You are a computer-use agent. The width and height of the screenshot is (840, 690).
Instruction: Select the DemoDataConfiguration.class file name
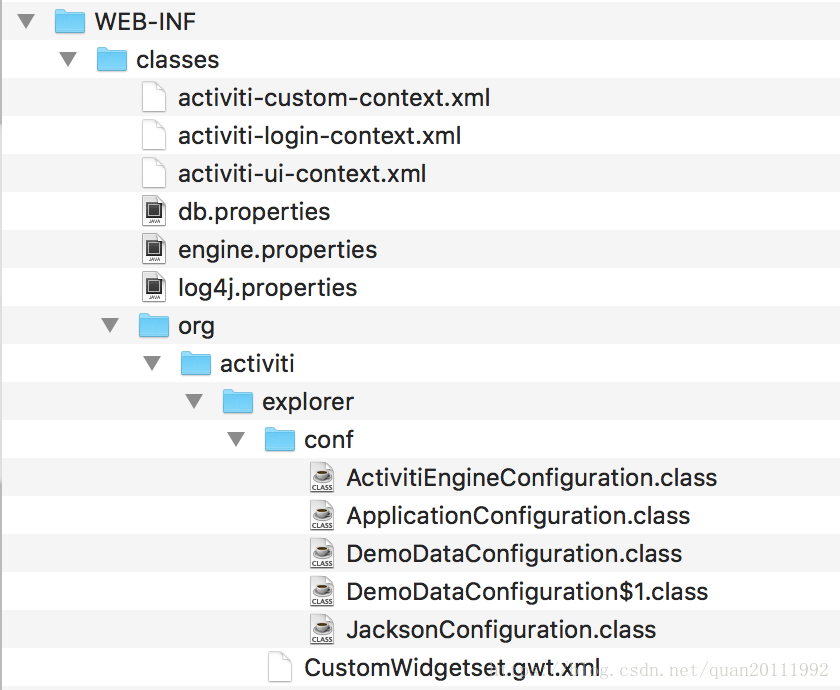514,554
